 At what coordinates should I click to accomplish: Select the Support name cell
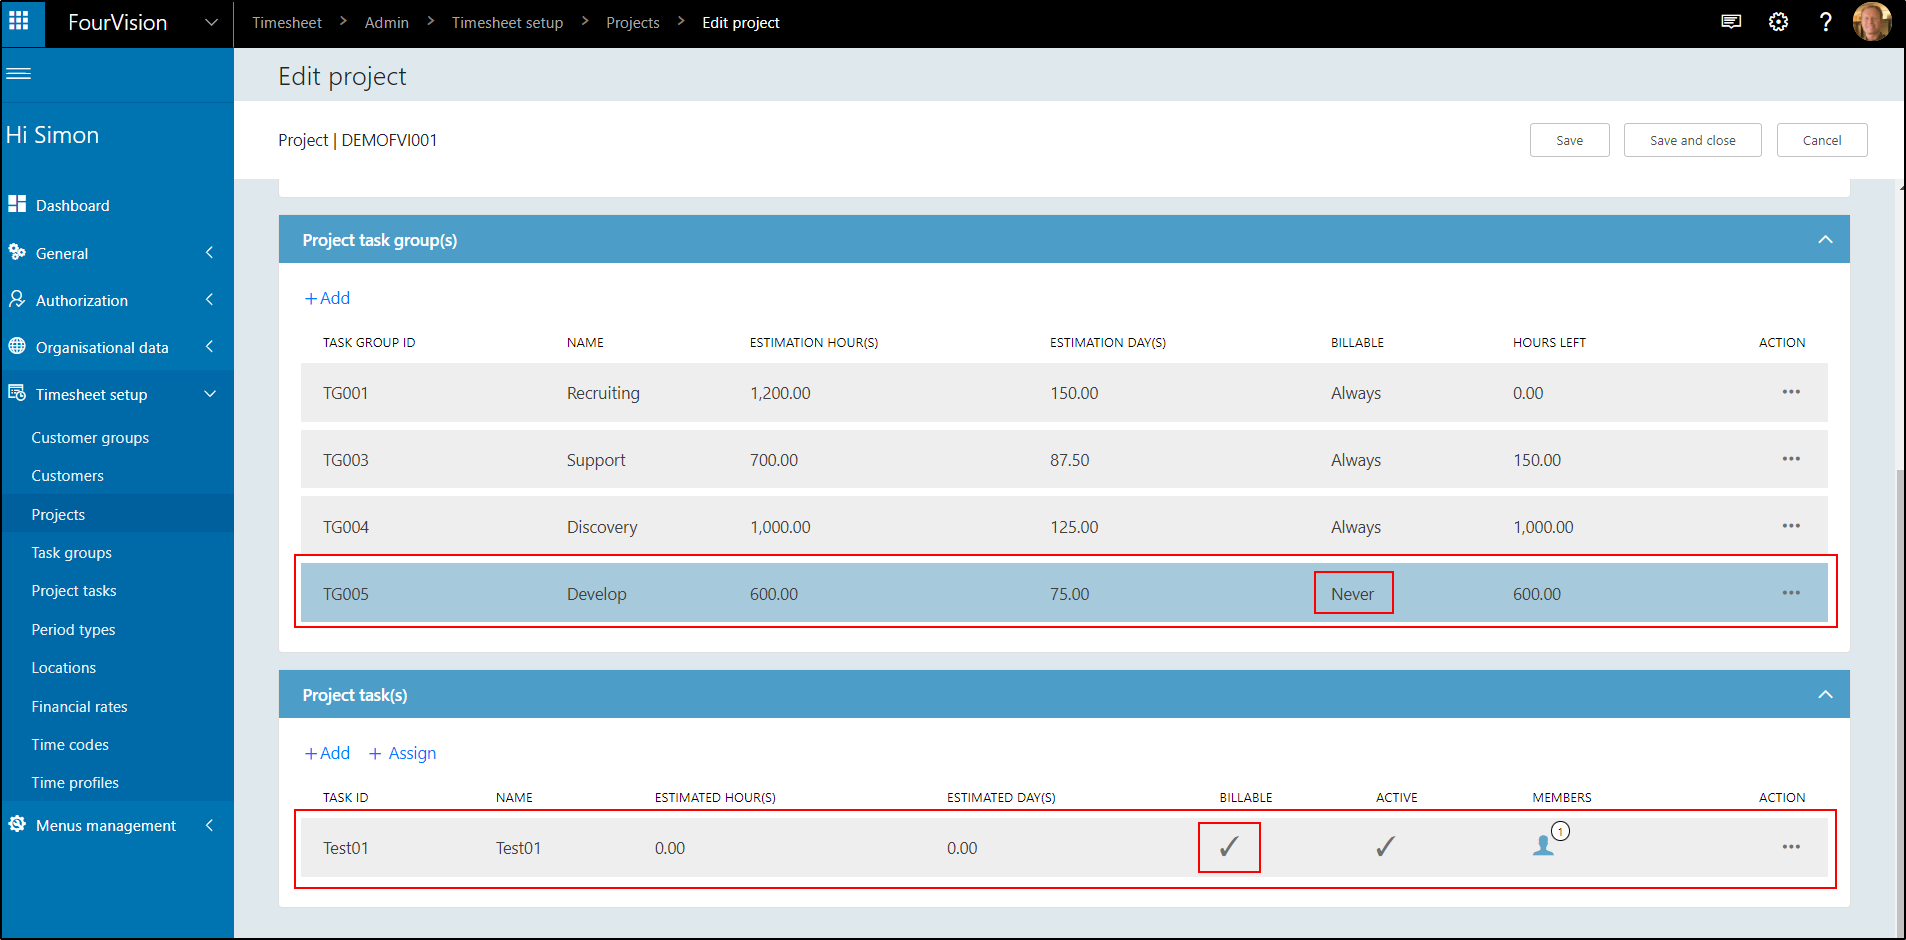click(x=596, y=460)
